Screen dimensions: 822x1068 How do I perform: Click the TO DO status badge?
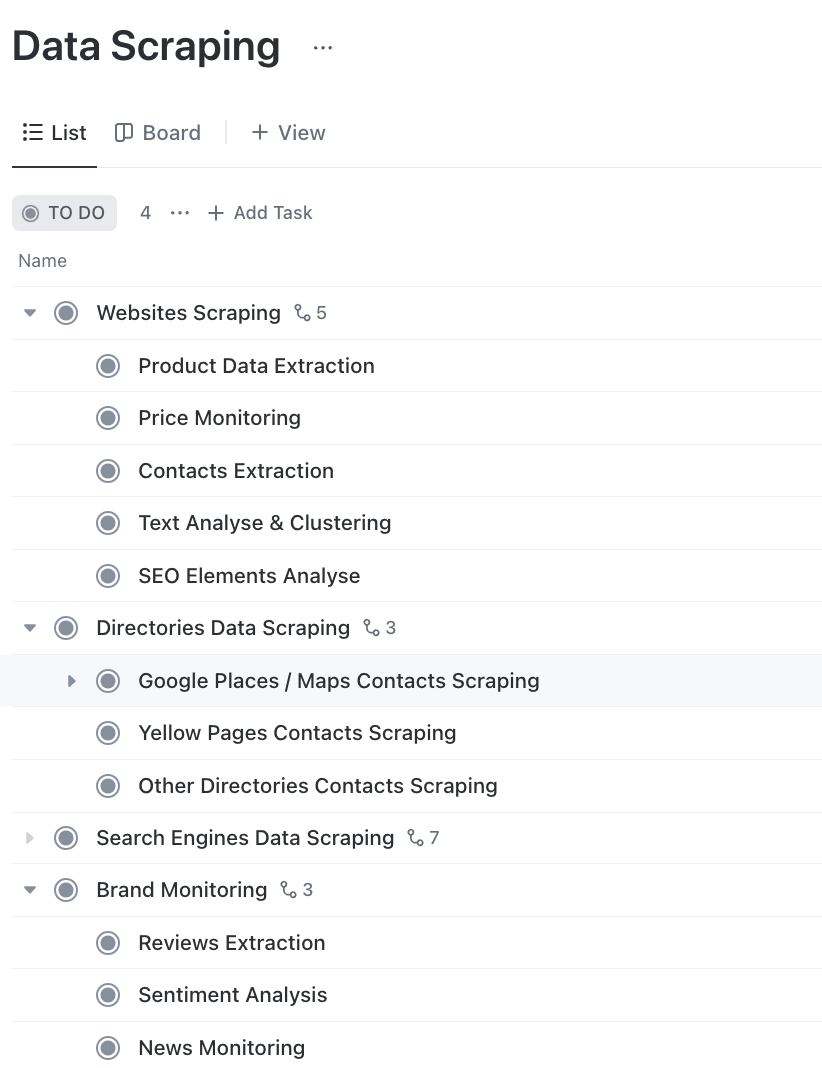(x=64, y=213)
